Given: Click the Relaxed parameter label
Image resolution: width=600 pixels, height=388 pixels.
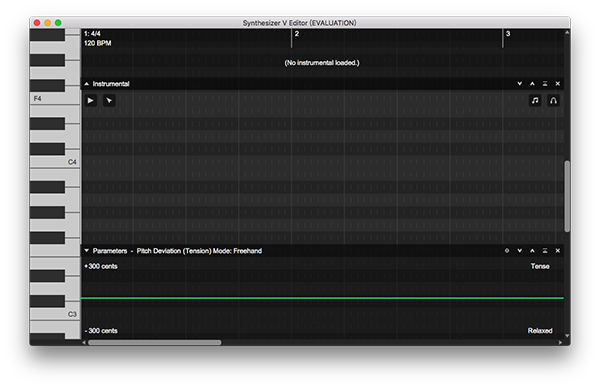Looking at the screenshot, I should (540, 331).
